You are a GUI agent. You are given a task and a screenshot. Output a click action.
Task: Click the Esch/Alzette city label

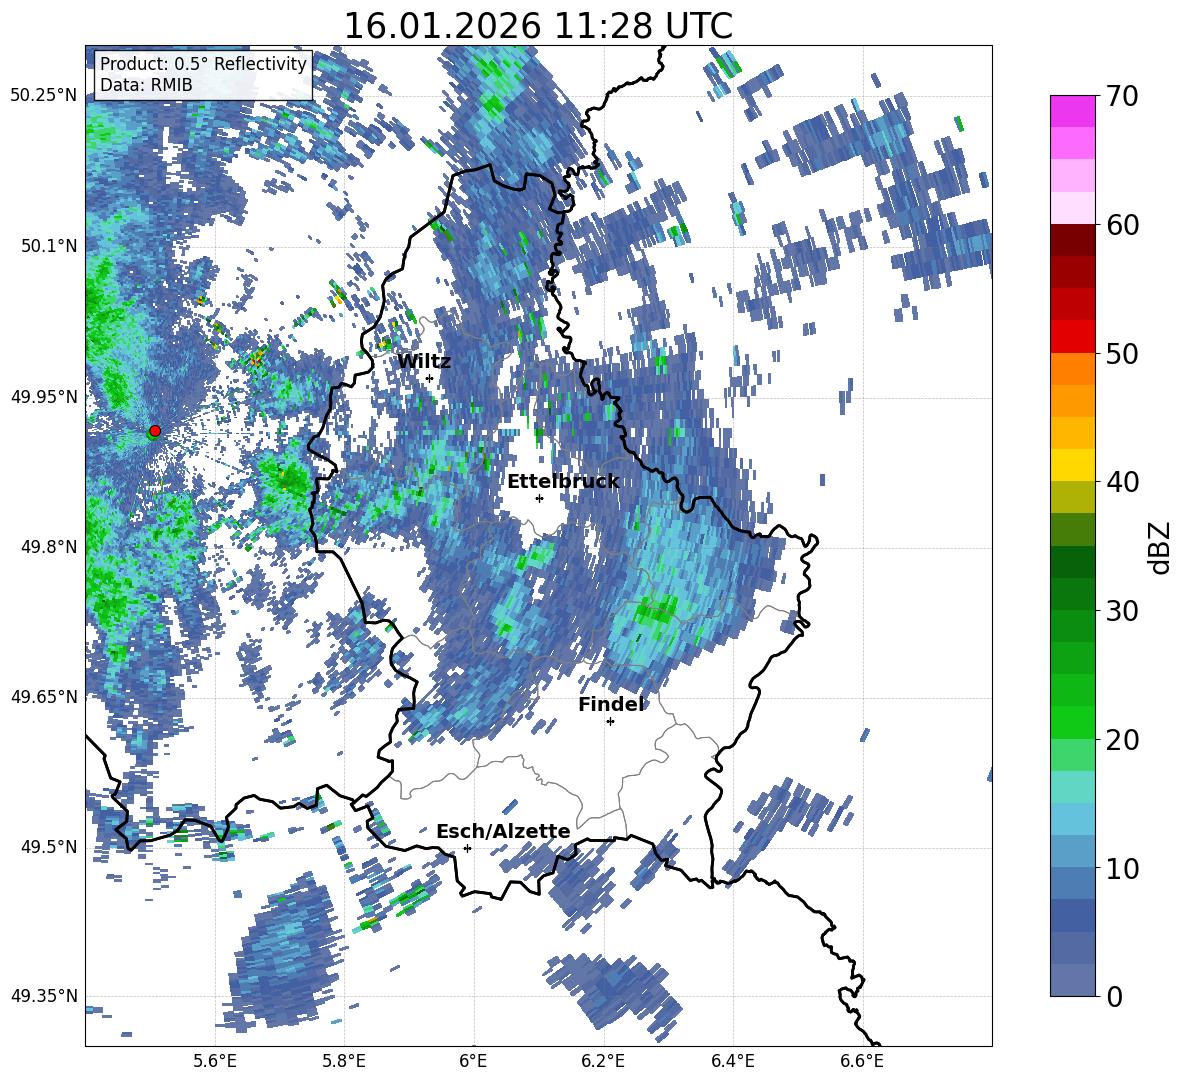503,831
